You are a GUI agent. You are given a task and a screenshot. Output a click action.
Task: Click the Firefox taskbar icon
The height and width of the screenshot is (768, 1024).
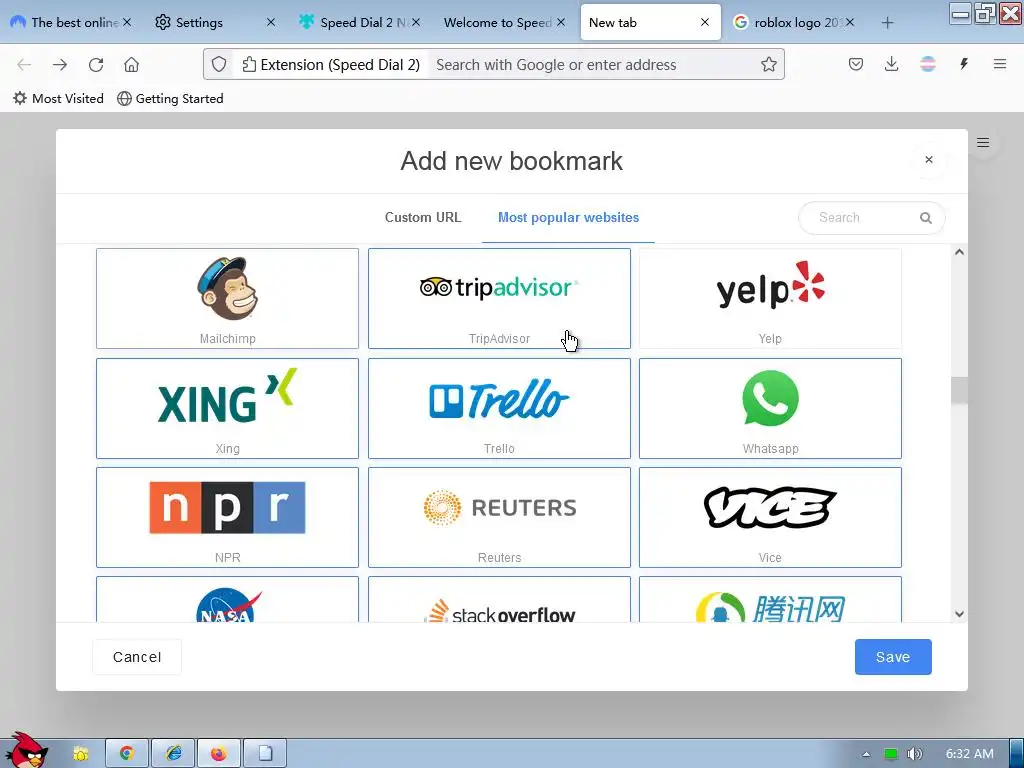[219, 754]
